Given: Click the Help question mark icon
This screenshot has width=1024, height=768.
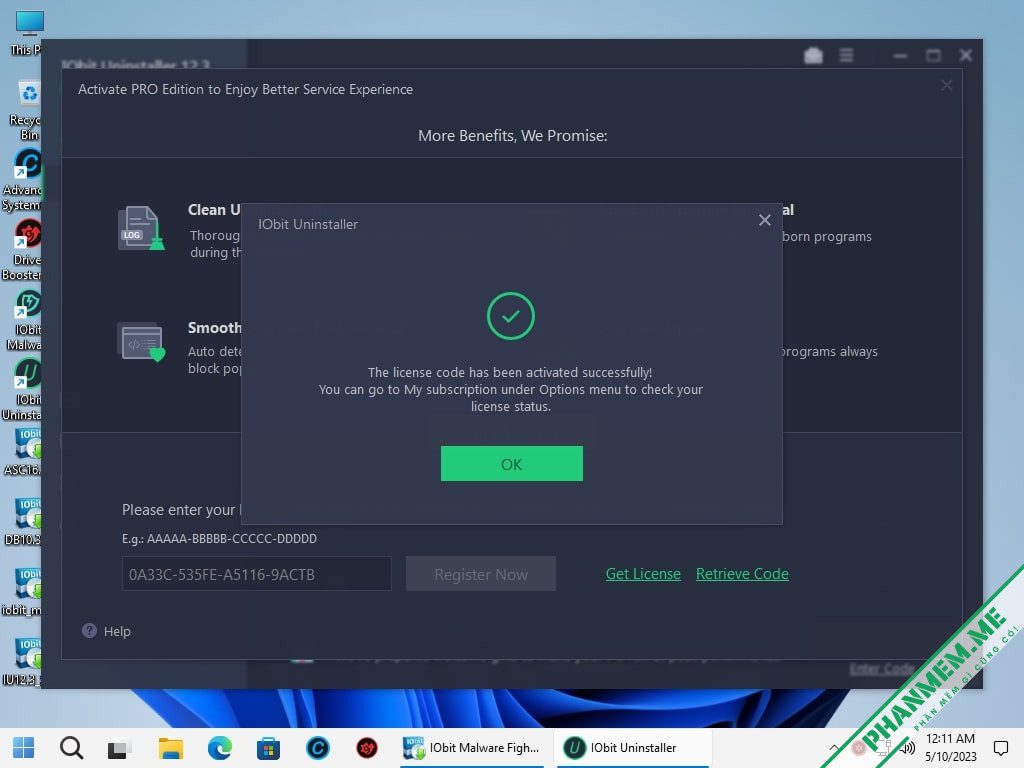Looking at the screenshot, I should [x=89, y=631].
